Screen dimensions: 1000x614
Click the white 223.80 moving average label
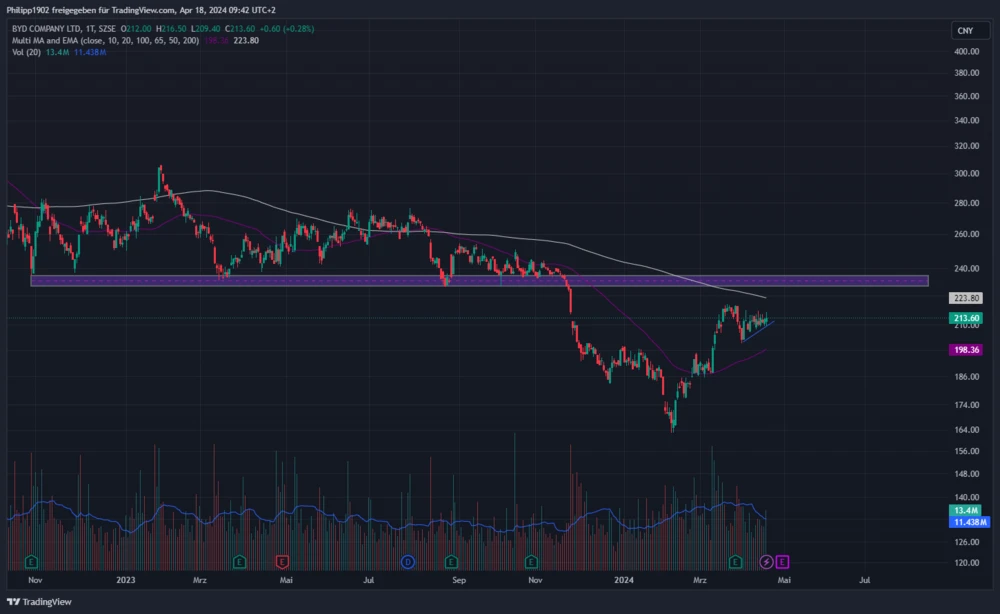966,298
